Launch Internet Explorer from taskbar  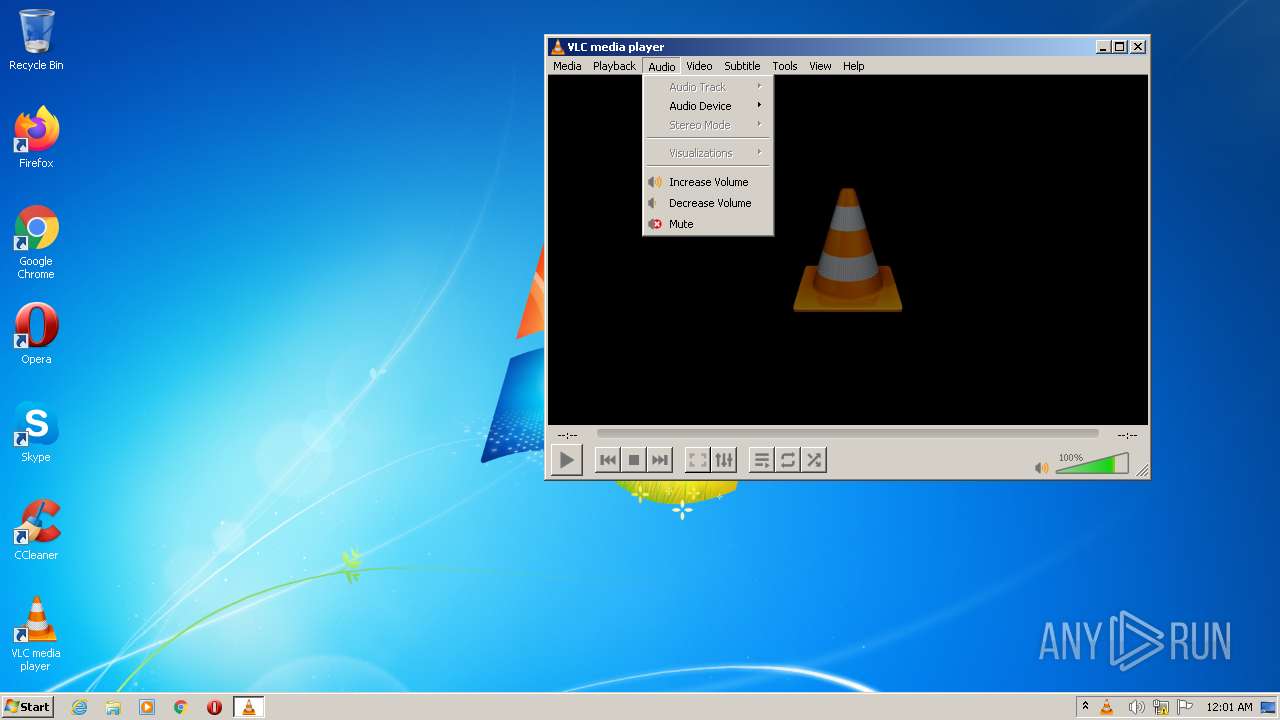(x=79, y=707)
